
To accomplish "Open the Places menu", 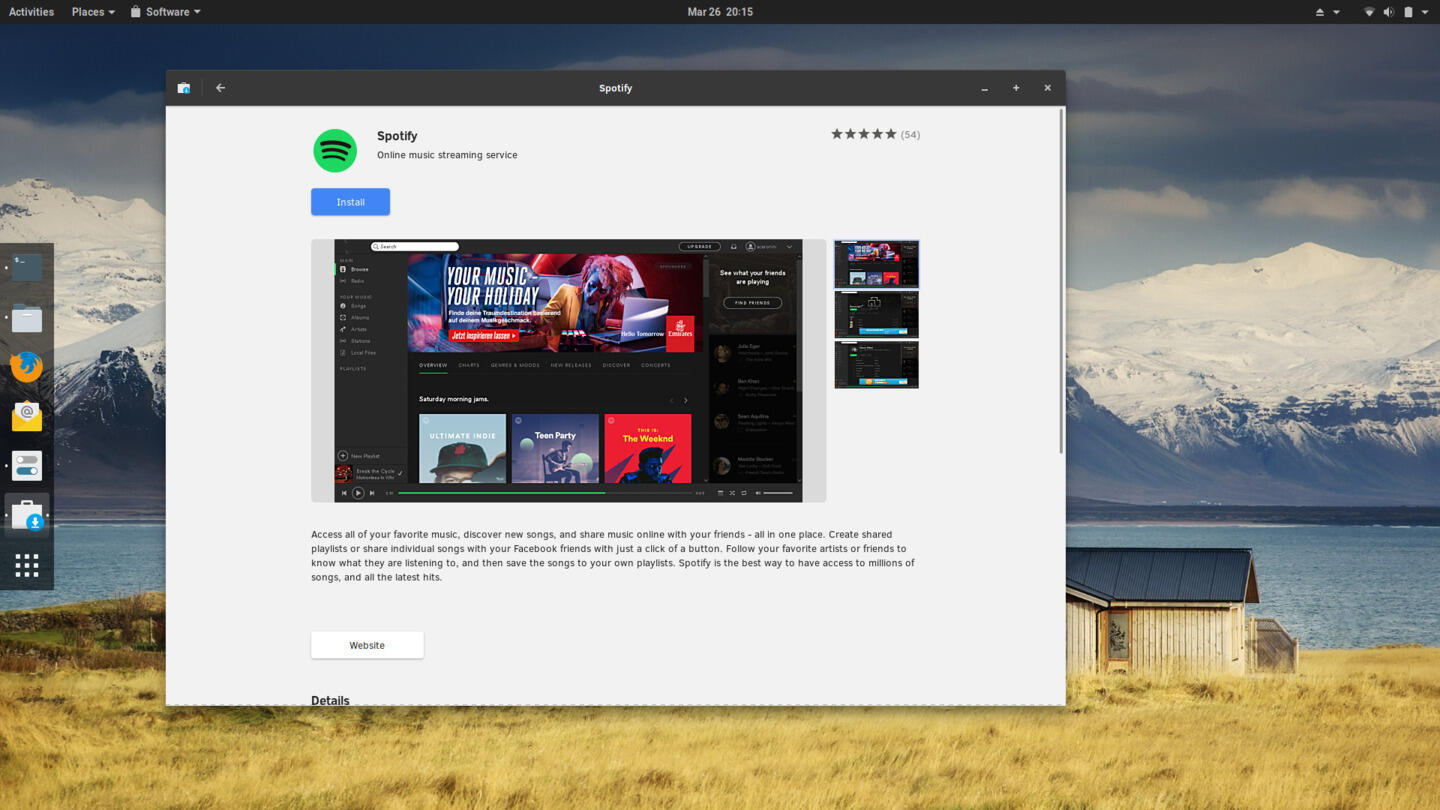I will click(93, 12).
